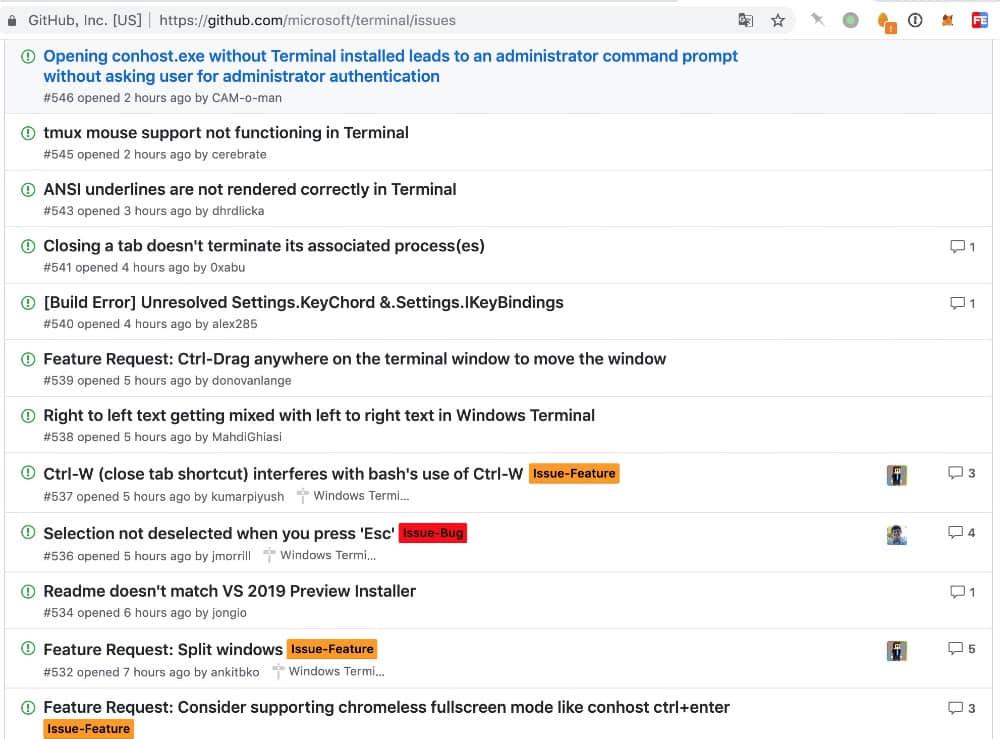Image resolution: width=1000 pixels, height=739 pixels.
Task: Click the red Issue-Bug label
Action: [x=433, y=533]
